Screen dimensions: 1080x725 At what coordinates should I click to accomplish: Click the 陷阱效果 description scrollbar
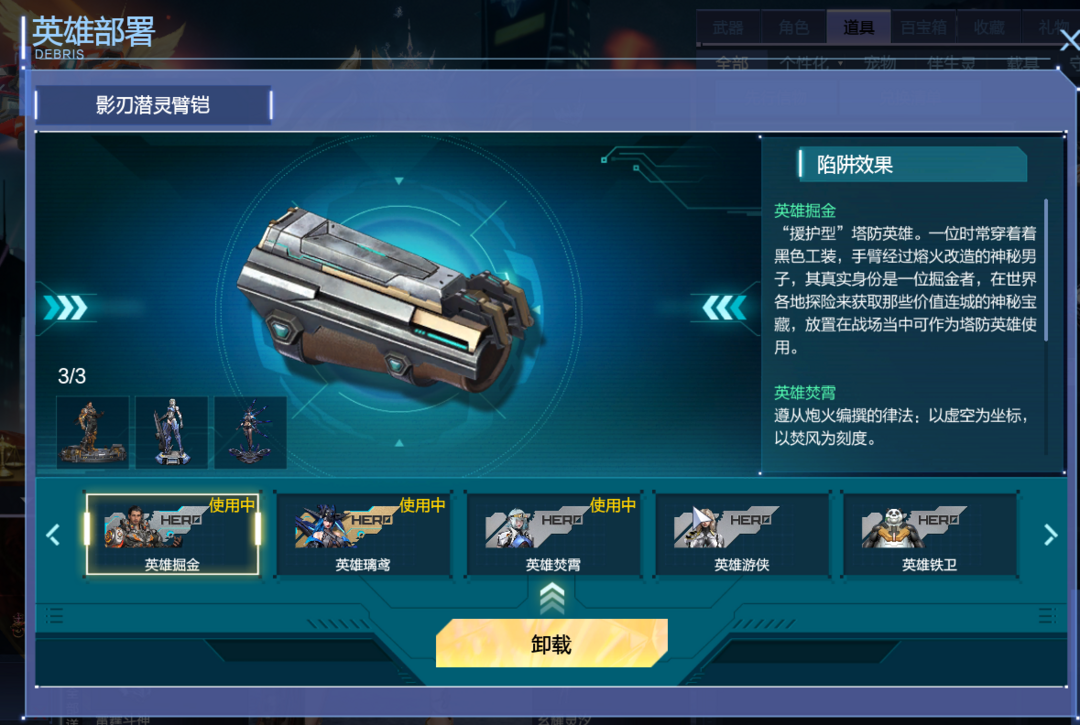[1046, 270]
